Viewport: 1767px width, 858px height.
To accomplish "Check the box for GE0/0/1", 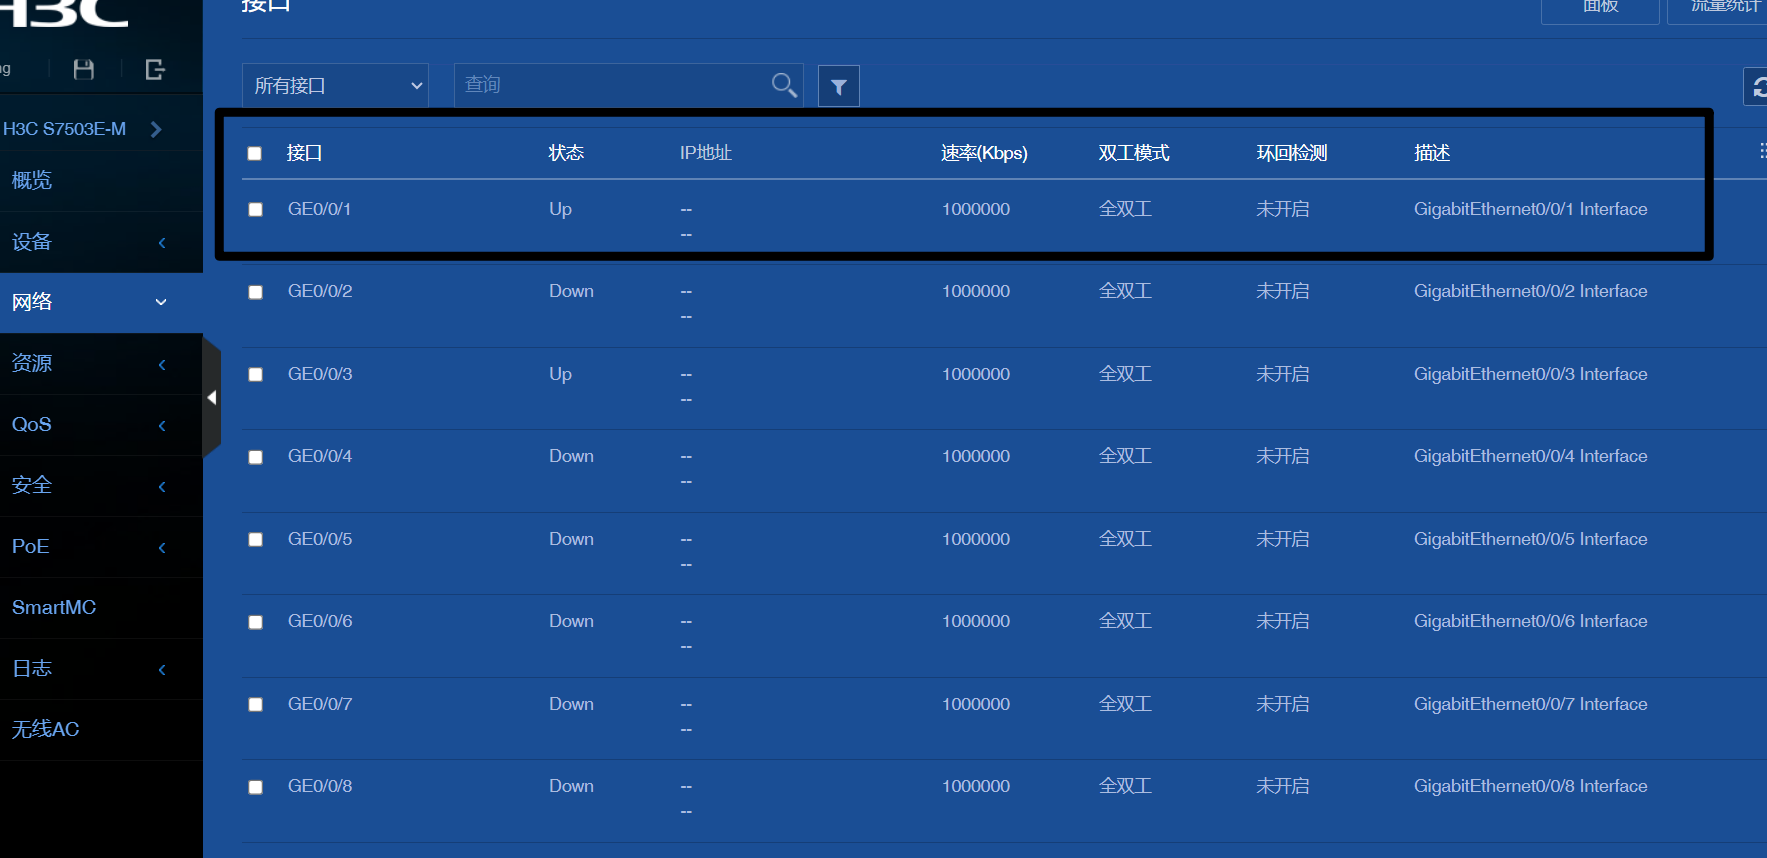I will coord(256,210).
